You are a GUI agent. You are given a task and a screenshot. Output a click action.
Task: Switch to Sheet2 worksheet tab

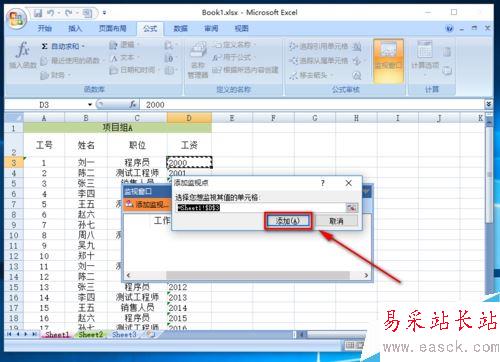(91, 334)
